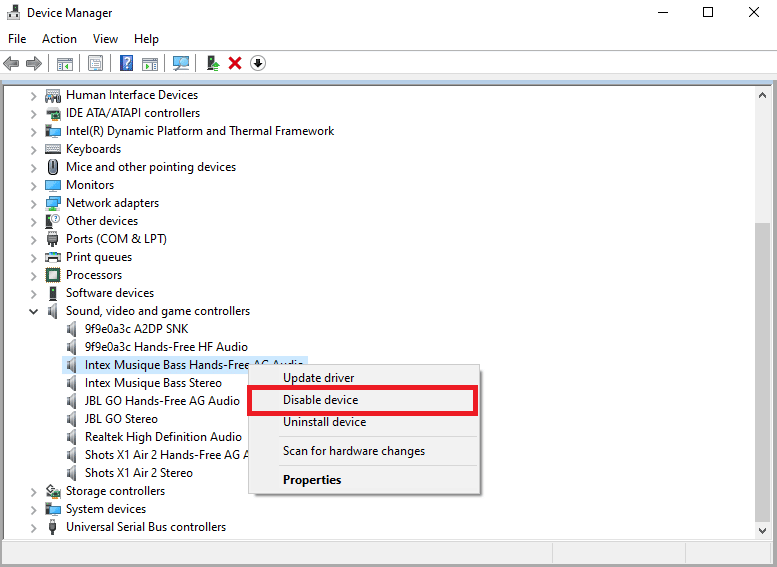
Task: Click the blue Help question-mark icon
Action: 126,63
